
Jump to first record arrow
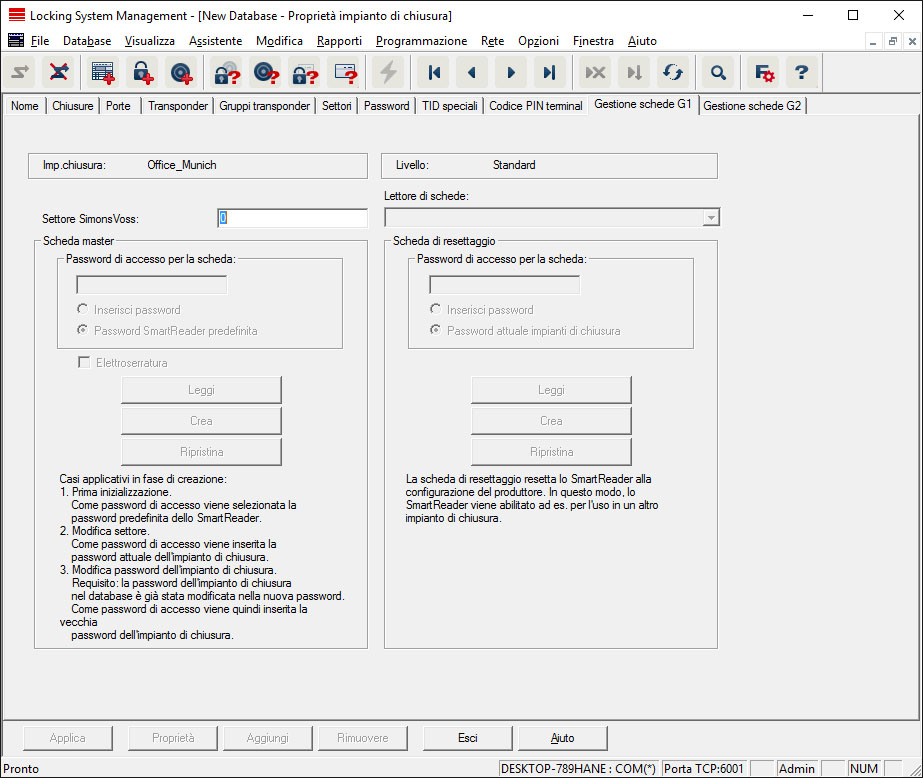click(x=434, y=72)
